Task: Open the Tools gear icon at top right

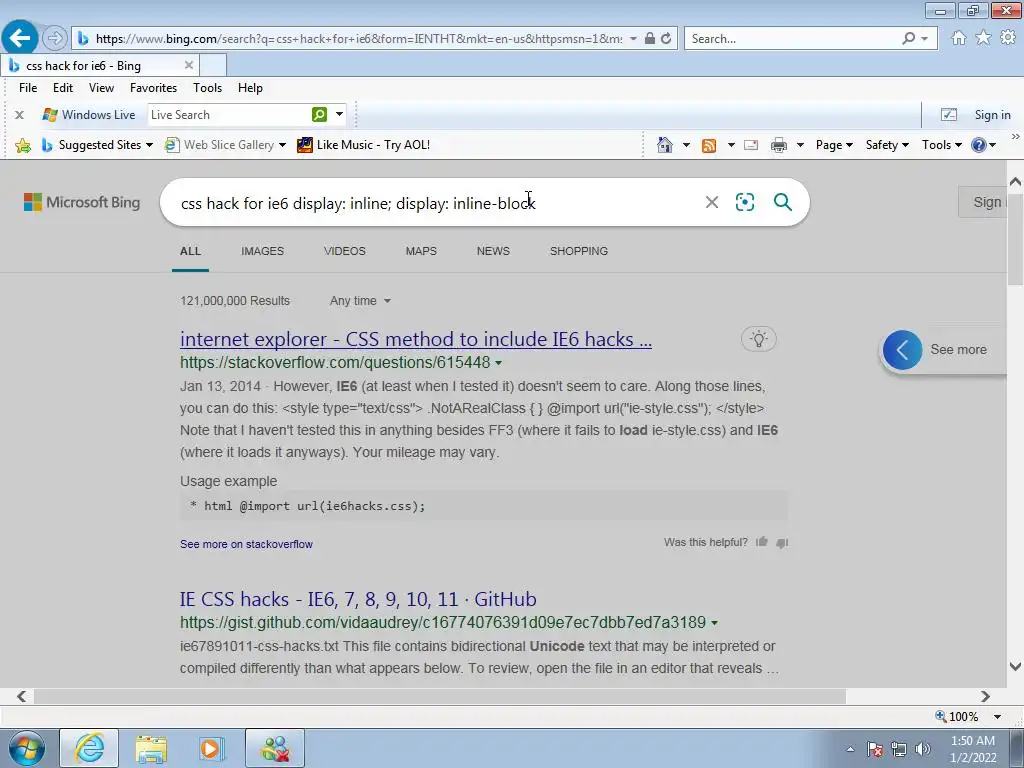Action: coord(1008,38)
